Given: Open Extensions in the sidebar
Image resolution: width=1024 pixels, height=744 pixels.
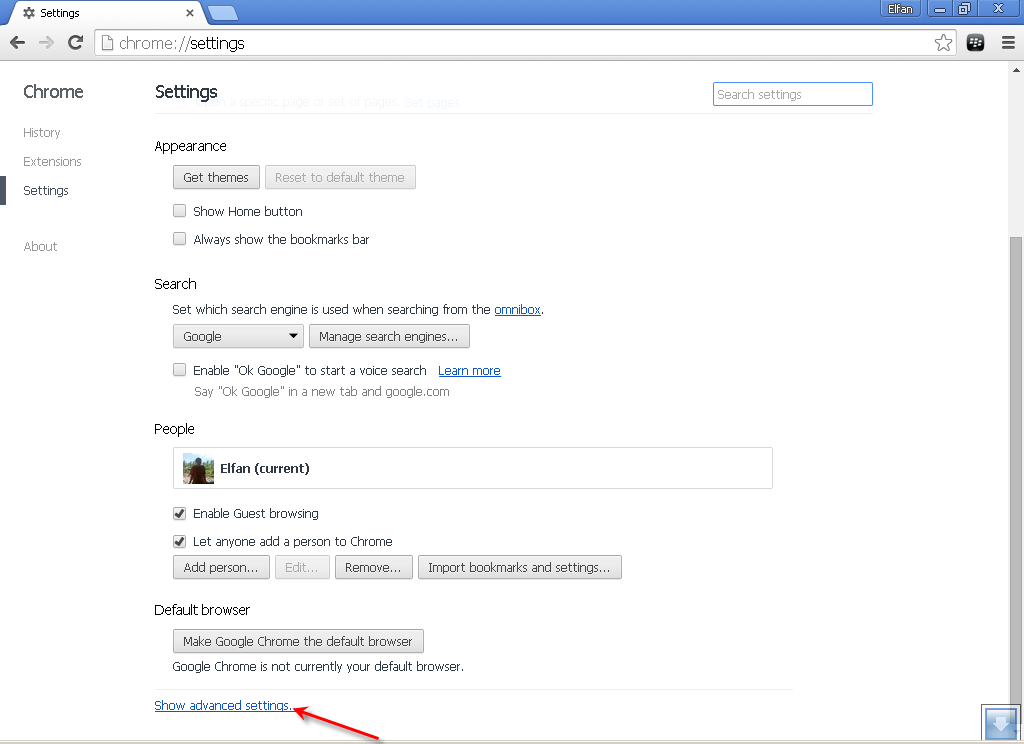Looking at the screenshot, I should click(x=52, y=161).
